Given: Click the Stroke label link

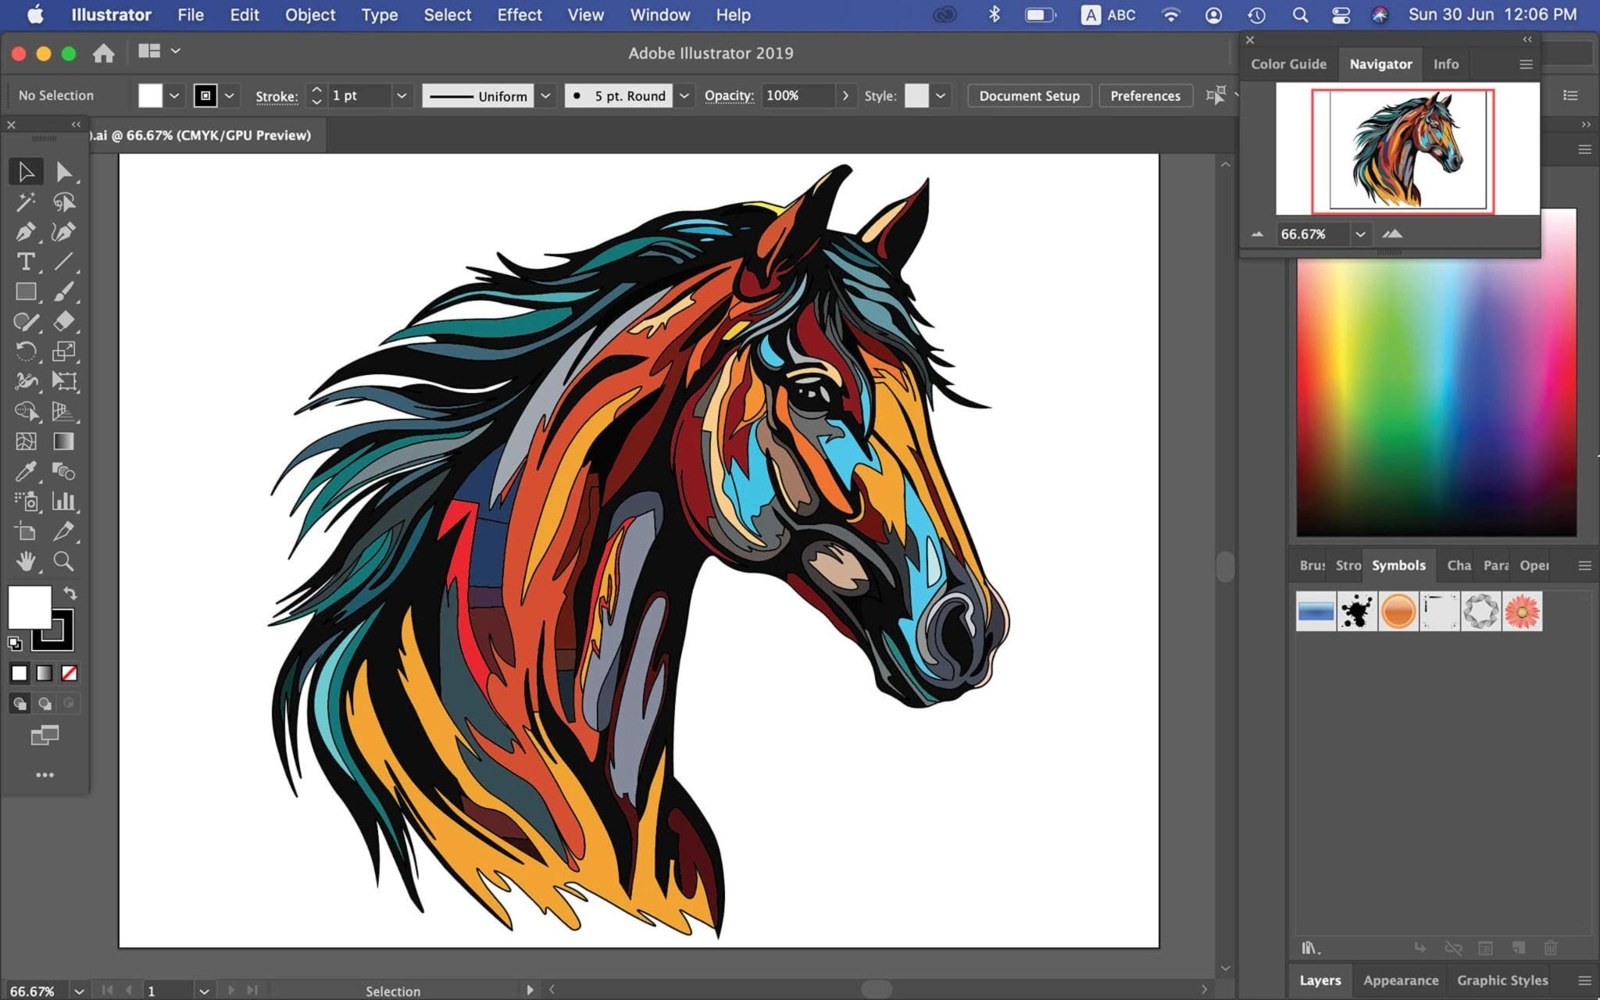Looking at the screenshot, I should coord(276,96).
